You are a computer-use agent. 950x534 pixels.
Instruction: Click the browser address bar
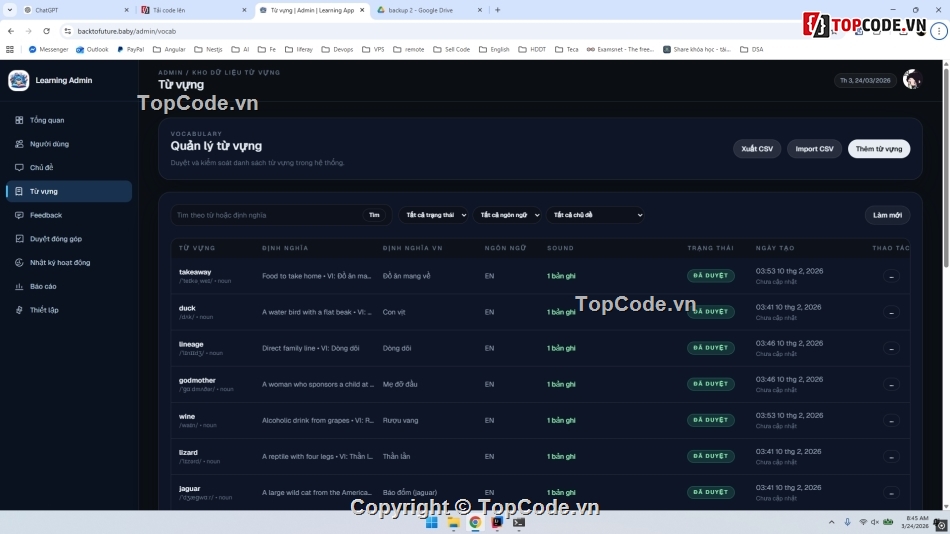424,31
